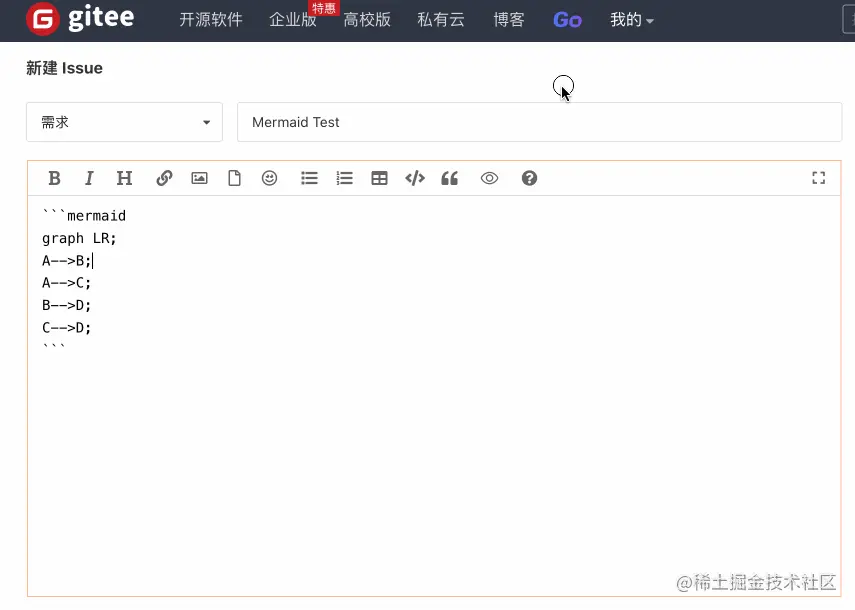Open the 企业版 navigation item

[x=293, y=20]
